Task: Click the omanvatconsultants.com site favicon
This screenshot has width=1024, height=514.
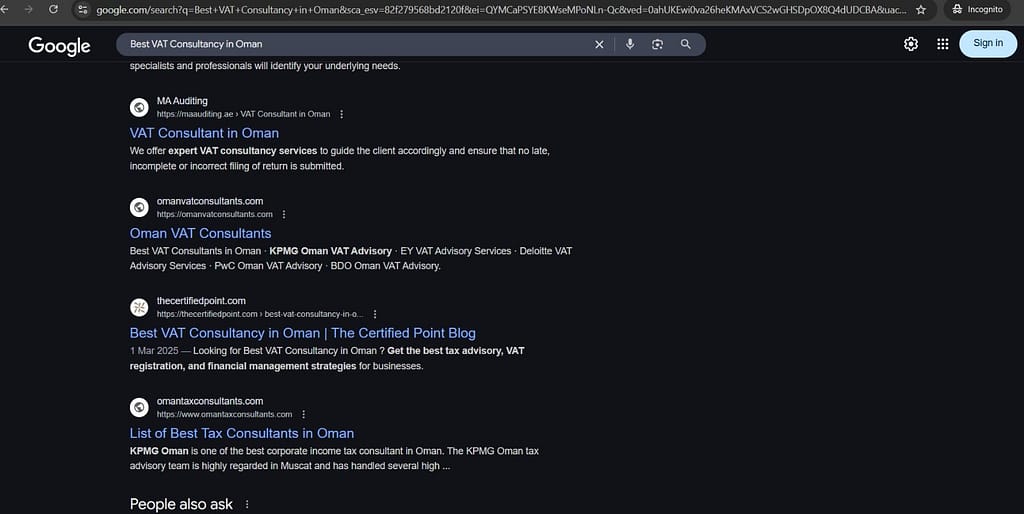Action: [139, 208]
